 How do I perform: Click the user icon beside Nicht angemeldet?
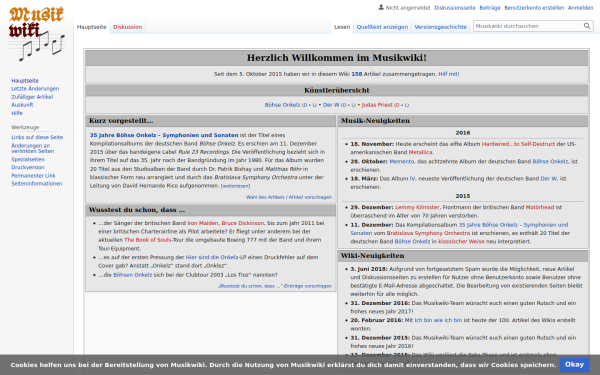coord(381,7)
